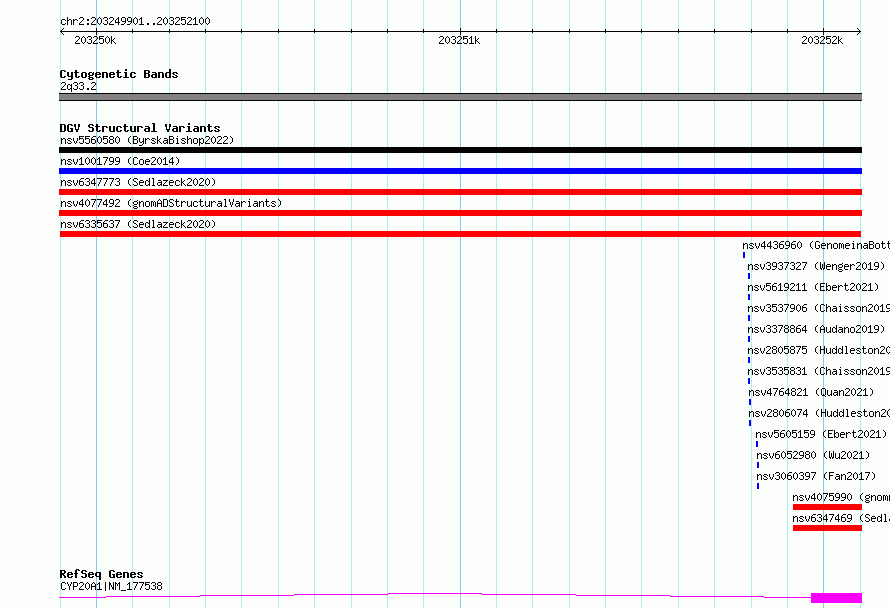
Task: Click the nsv4436960 variant label
Action: [x=816, y=245]
